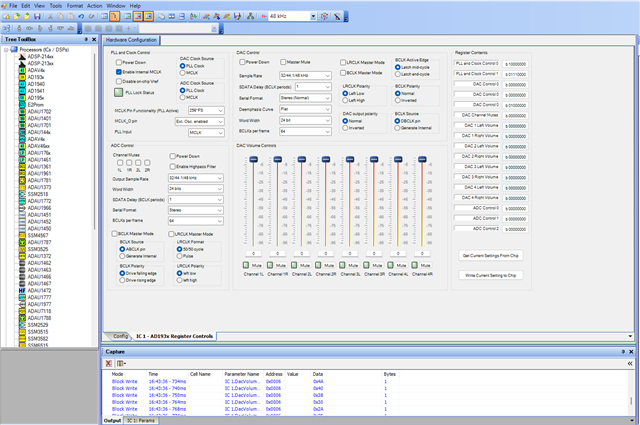Select the ADAU1472 HF chip icon
Image resolution: width=640 pixels, height=425 pixels.
22,290
